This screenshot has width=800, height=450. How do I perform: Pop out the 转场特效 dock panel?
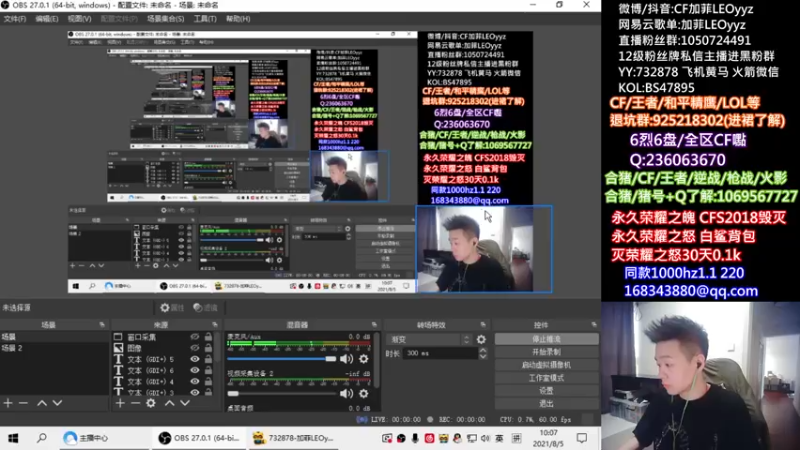coord(483,324)
